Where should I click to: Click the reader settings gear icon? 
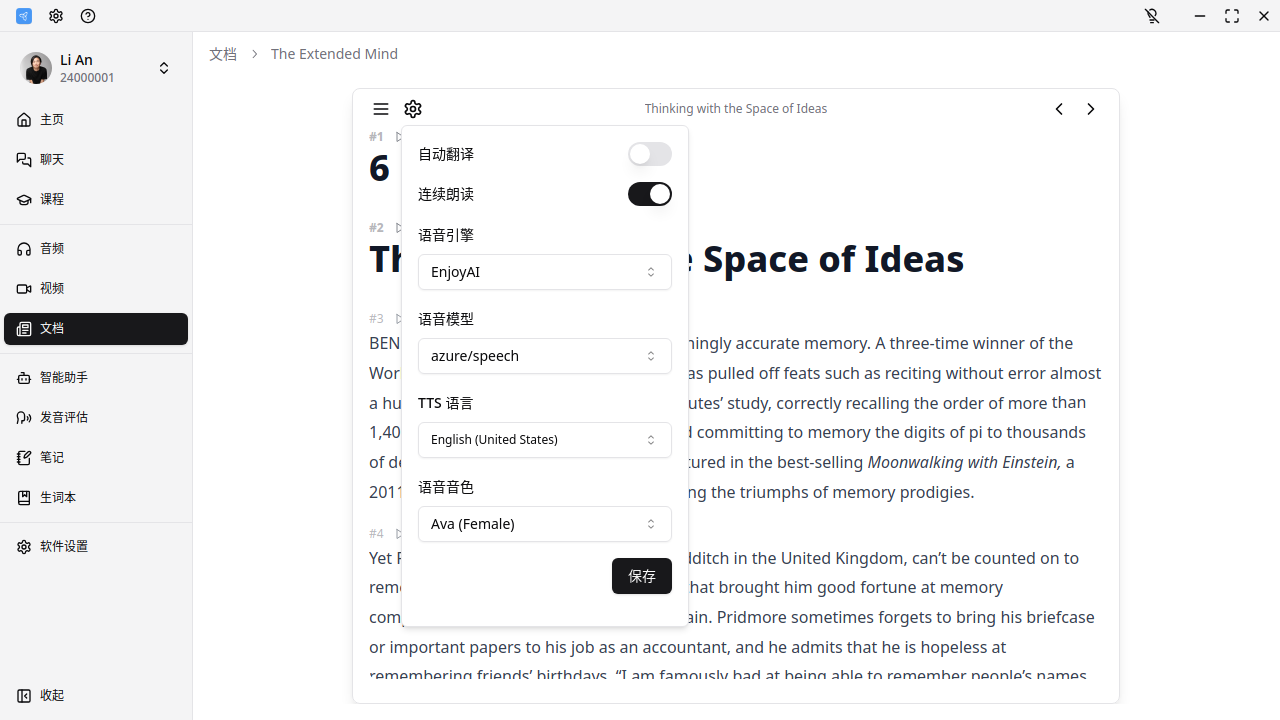tap(413, 109)
